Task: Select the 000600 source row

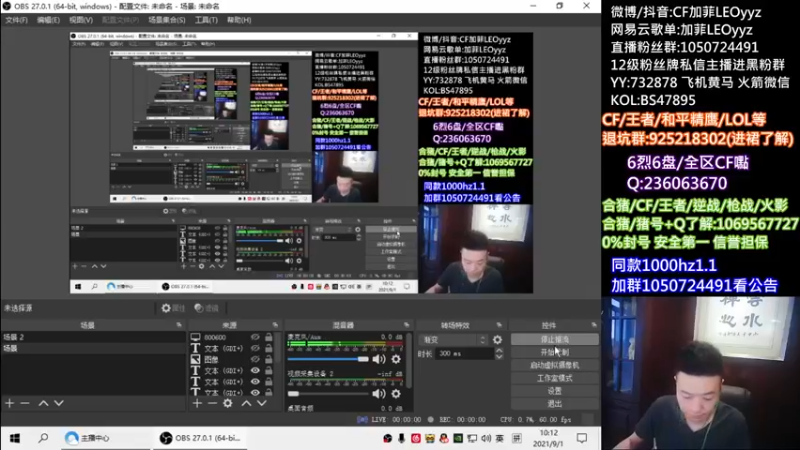Action: tap(232, 337)
